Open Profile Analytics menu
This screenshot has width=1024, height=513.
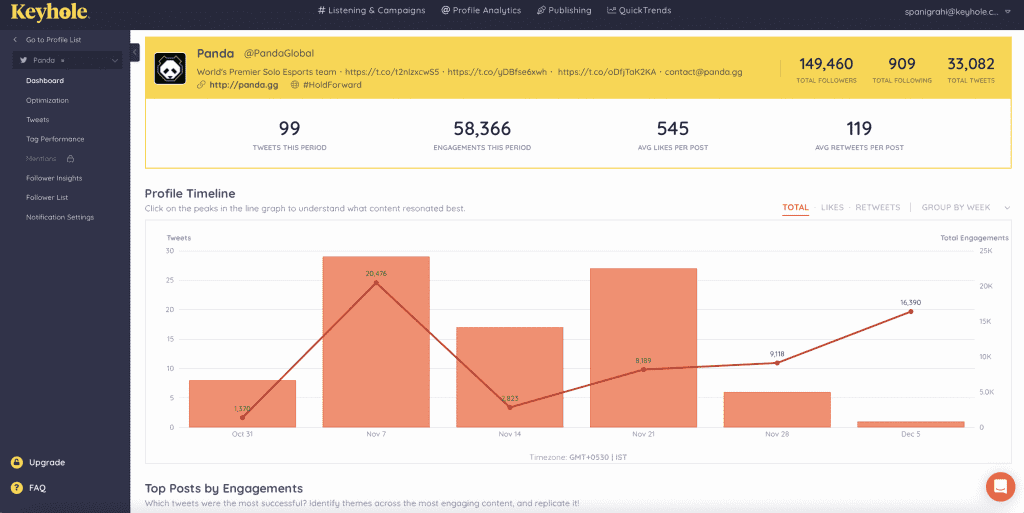(x=481, y=10)
